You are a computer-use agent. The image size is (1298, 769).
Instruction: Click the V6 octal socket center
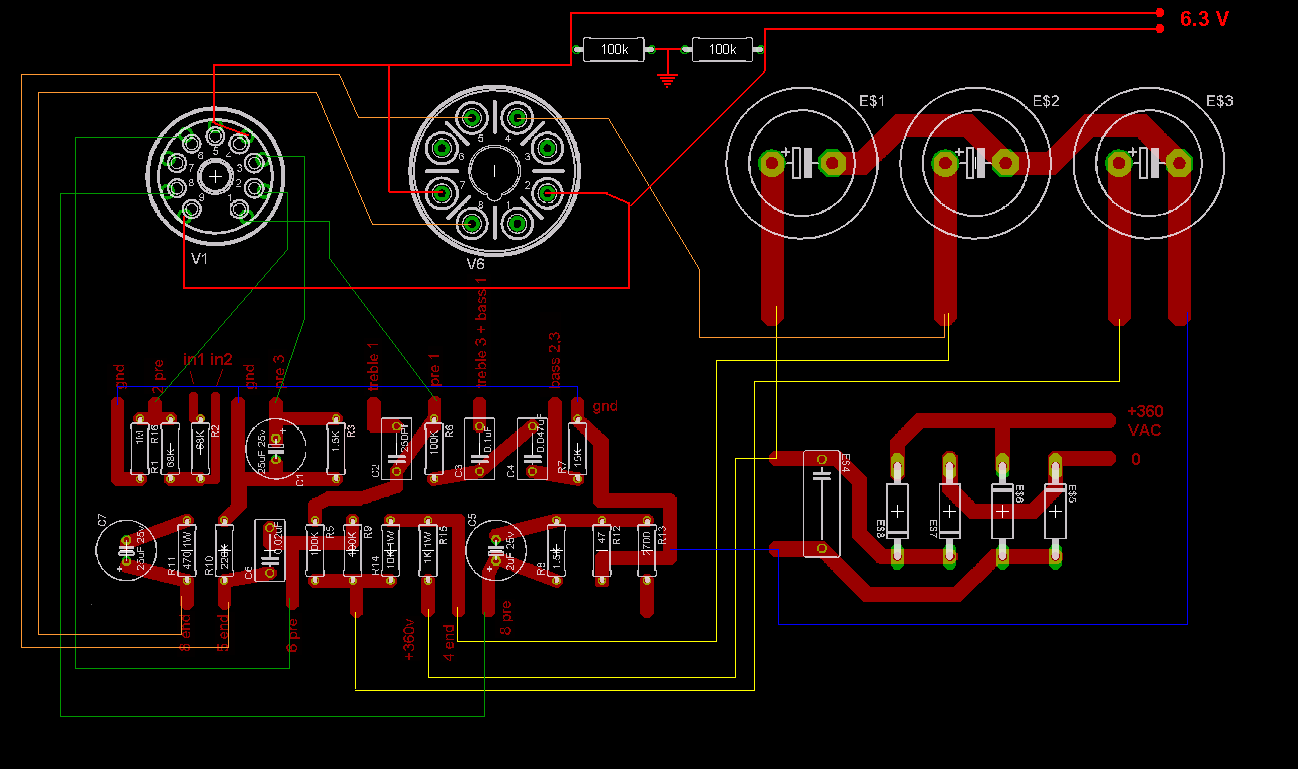coord(494,173)
